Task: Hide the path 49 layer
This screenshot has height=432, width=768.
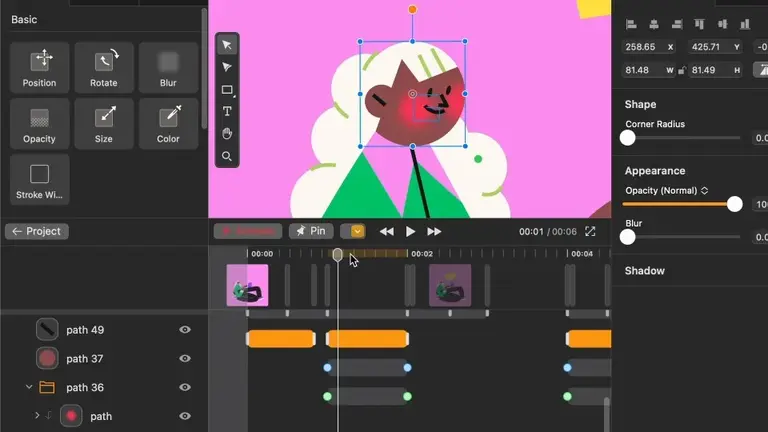Action: 185,330
